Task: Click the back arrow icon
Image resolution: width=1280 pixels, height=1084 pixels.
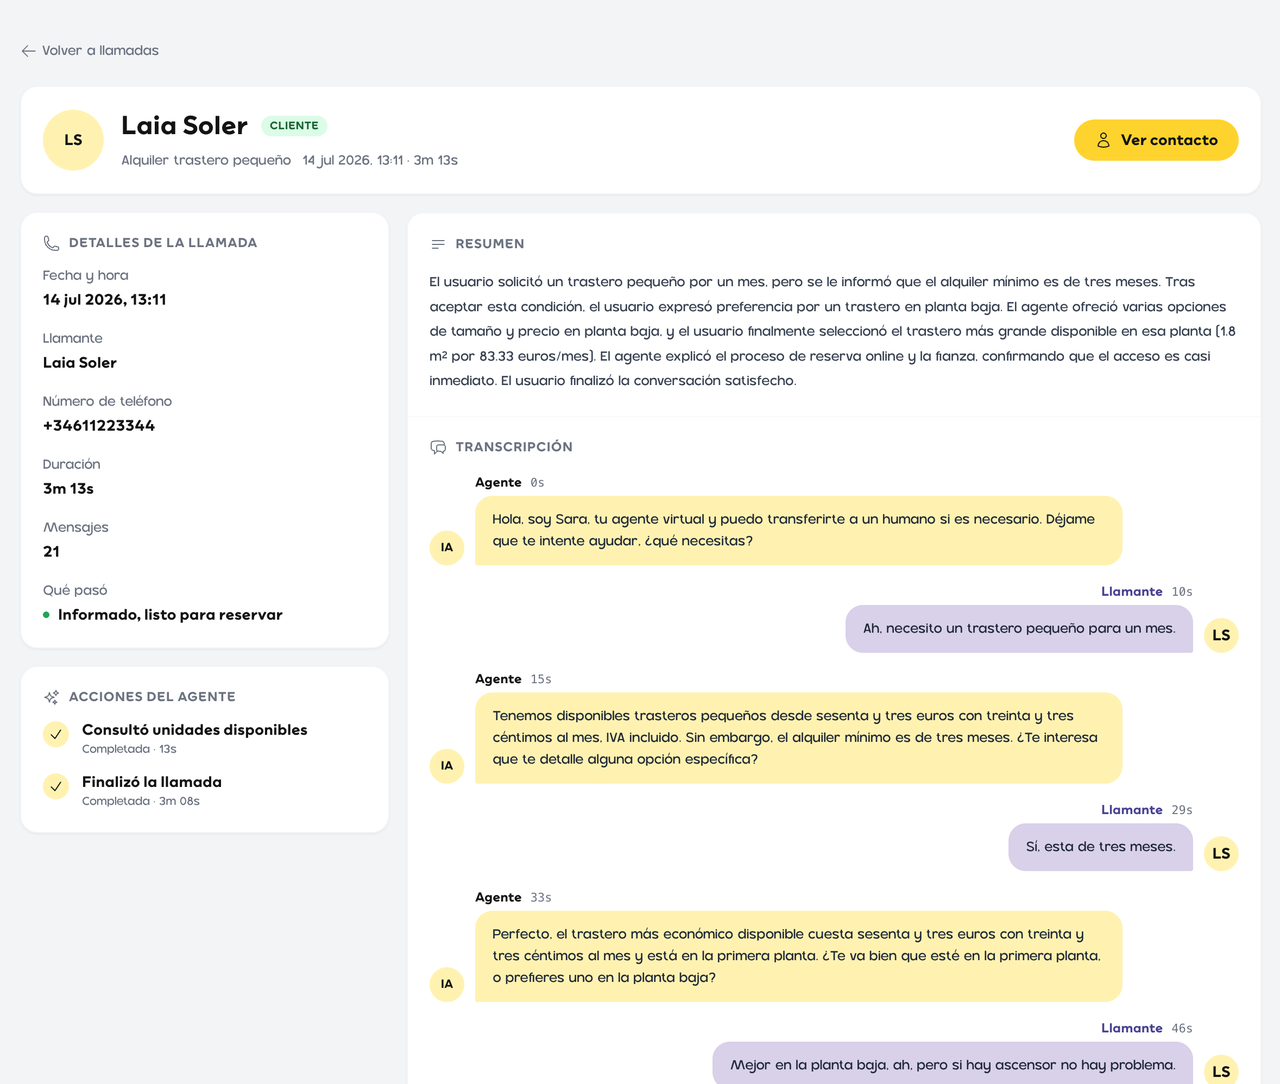Action: 29,51
